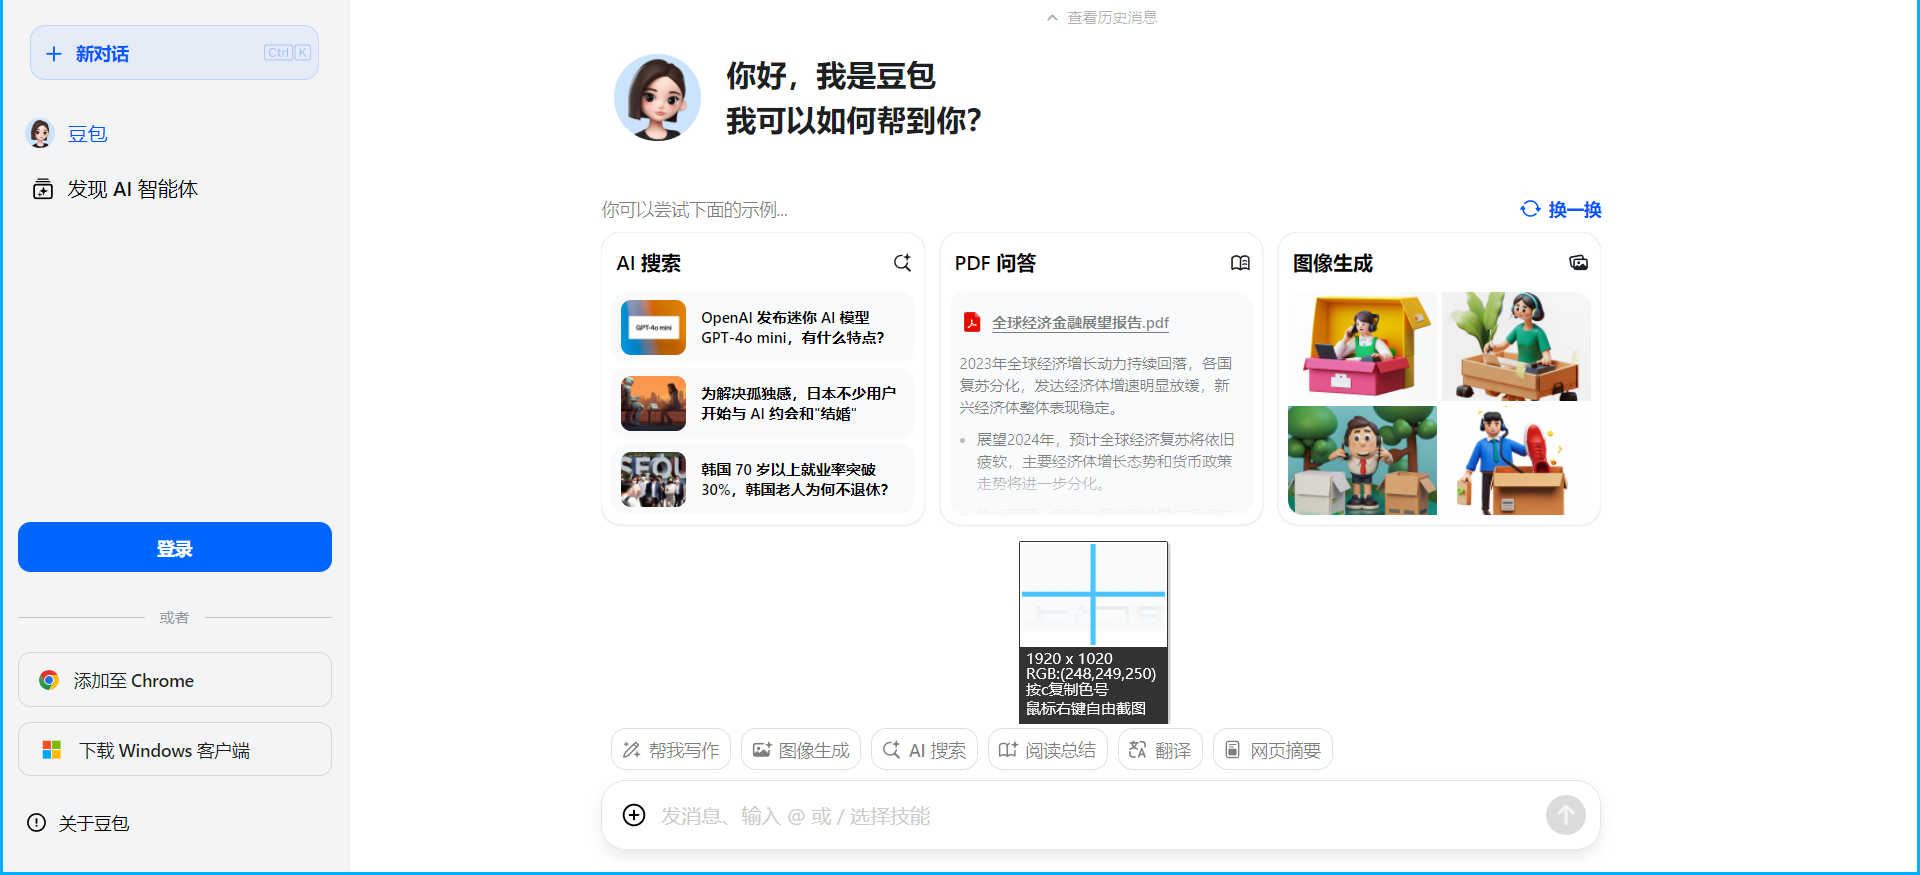Choose the 阅读总结 skill chip
Viewport: 1920px width, 875px height.
[x=1047, y=749]
